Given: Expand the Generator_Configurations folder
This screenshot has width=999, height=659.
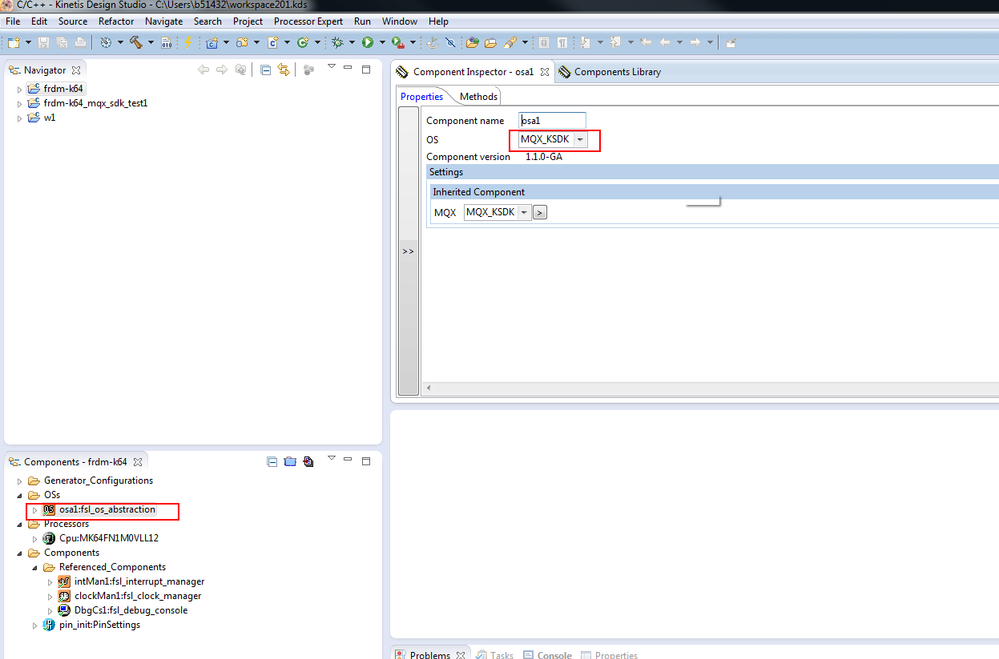Looking at the screenshot, I should [19, 481].
